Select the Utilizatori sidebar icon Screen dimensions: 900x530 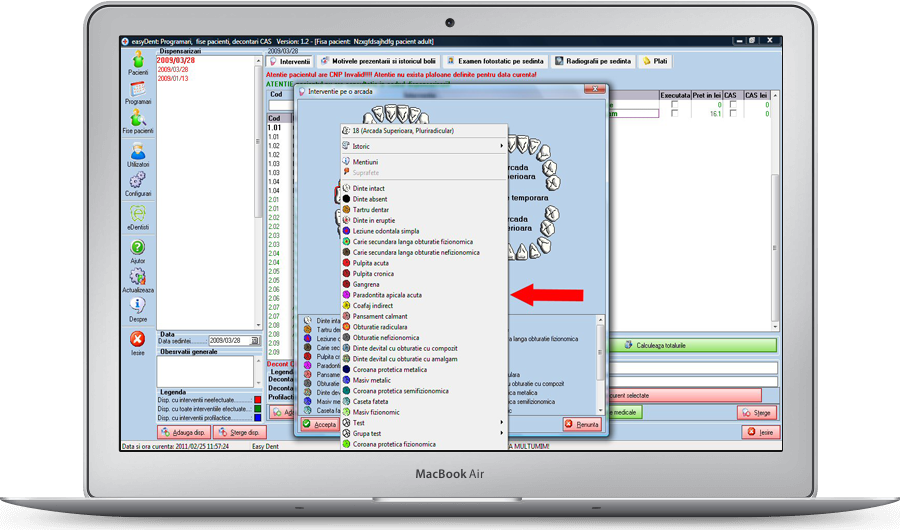click(x=138, y=154)
